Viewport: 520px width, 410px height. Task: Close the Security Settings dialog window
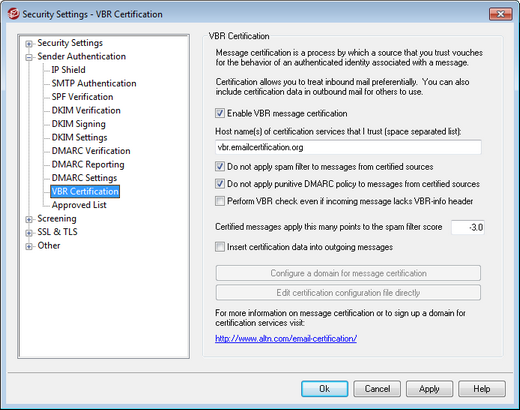tap(500, 14)
